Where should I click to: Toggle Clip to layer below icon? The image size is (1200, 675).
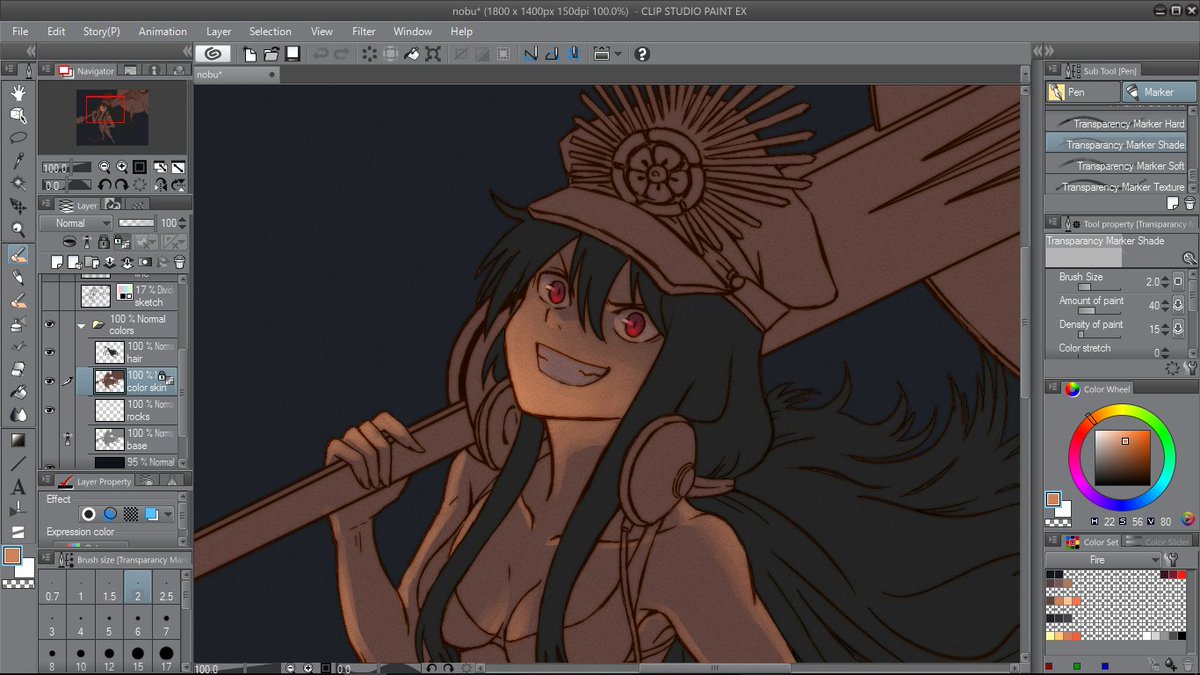click(71, 242)
